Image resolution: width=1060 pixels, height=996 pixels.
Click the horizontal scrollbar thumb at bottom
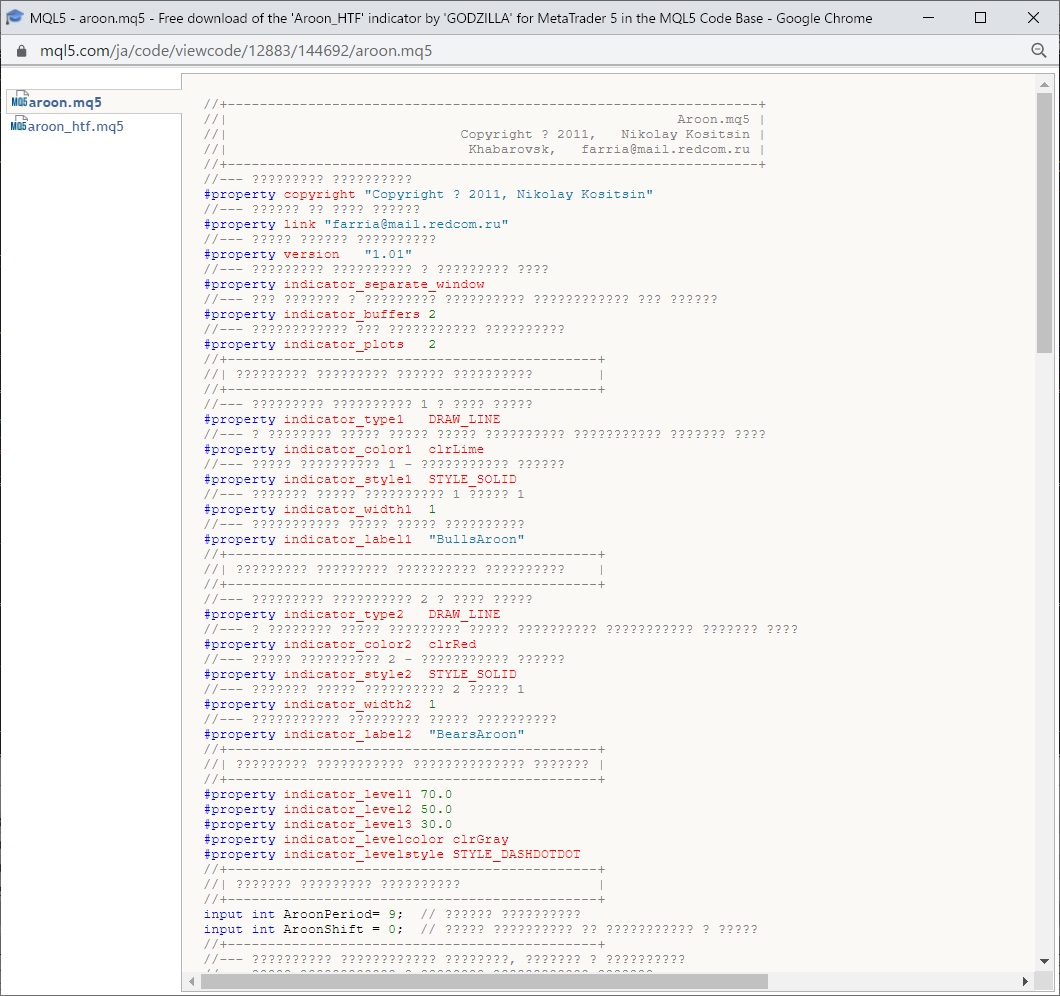(x=484, y=981)
